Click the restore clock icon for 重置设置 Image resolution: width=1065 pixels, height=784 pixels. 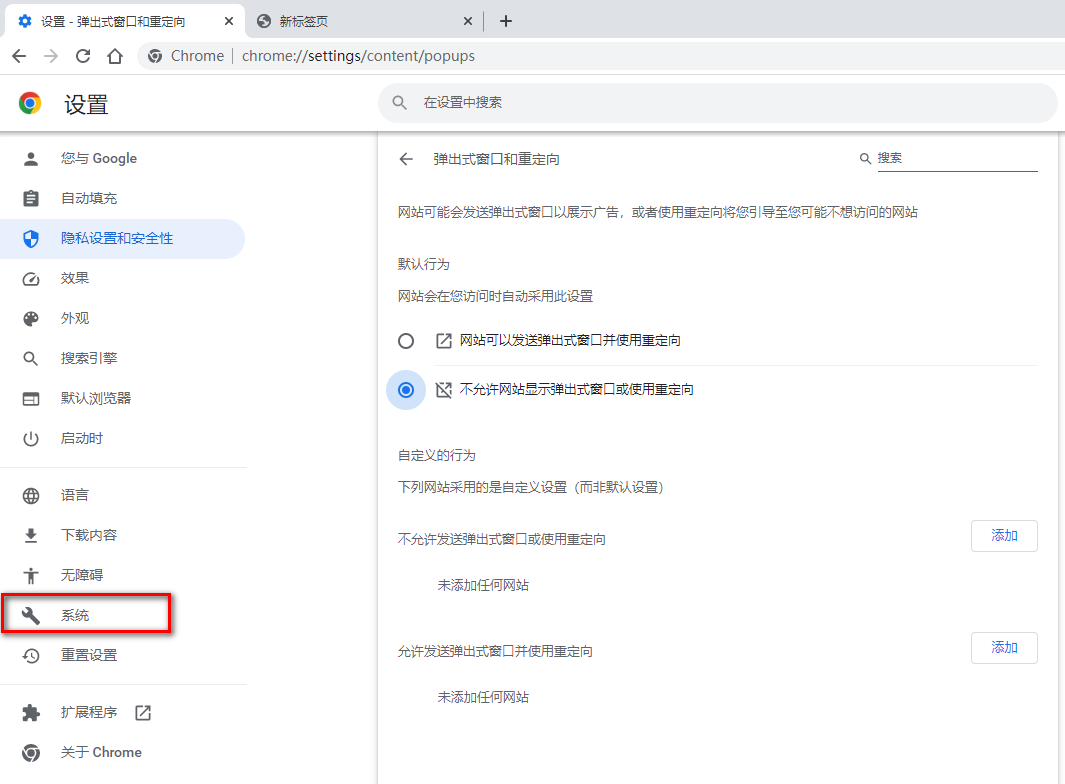click(x=31, y=655)
